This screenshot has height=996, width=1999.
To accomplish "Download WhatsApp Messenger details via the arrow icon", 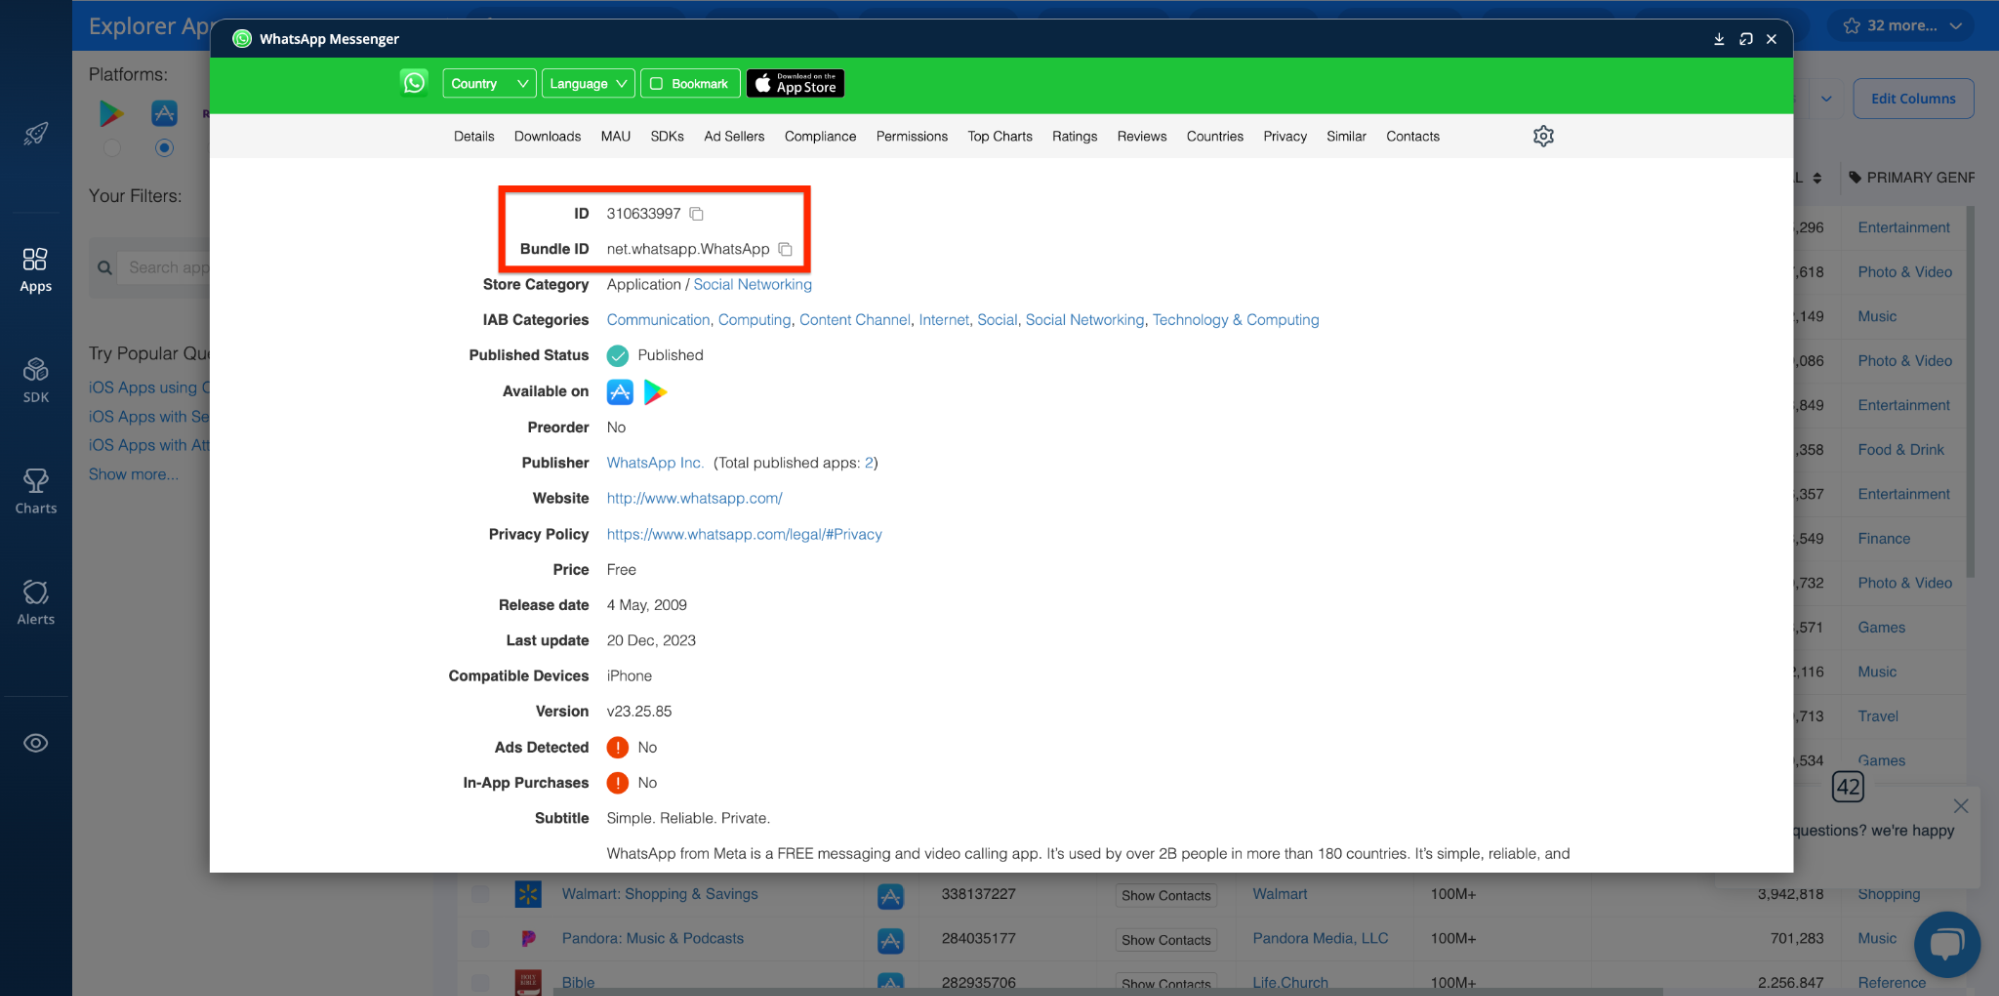I will coord(1719,39).
